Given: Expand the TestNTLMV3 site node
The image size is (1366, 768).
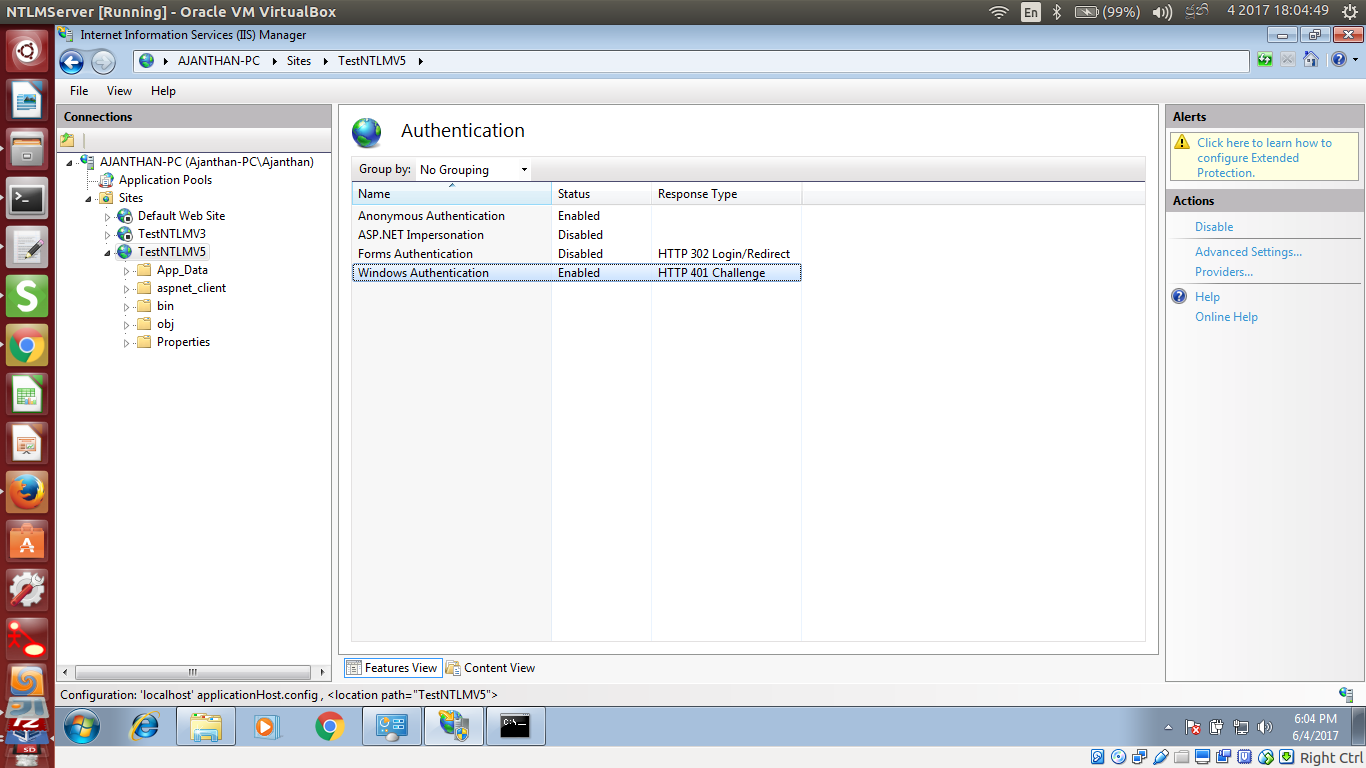Looking at the screenshot, I should pyautogui.click(x=108, y=234).
